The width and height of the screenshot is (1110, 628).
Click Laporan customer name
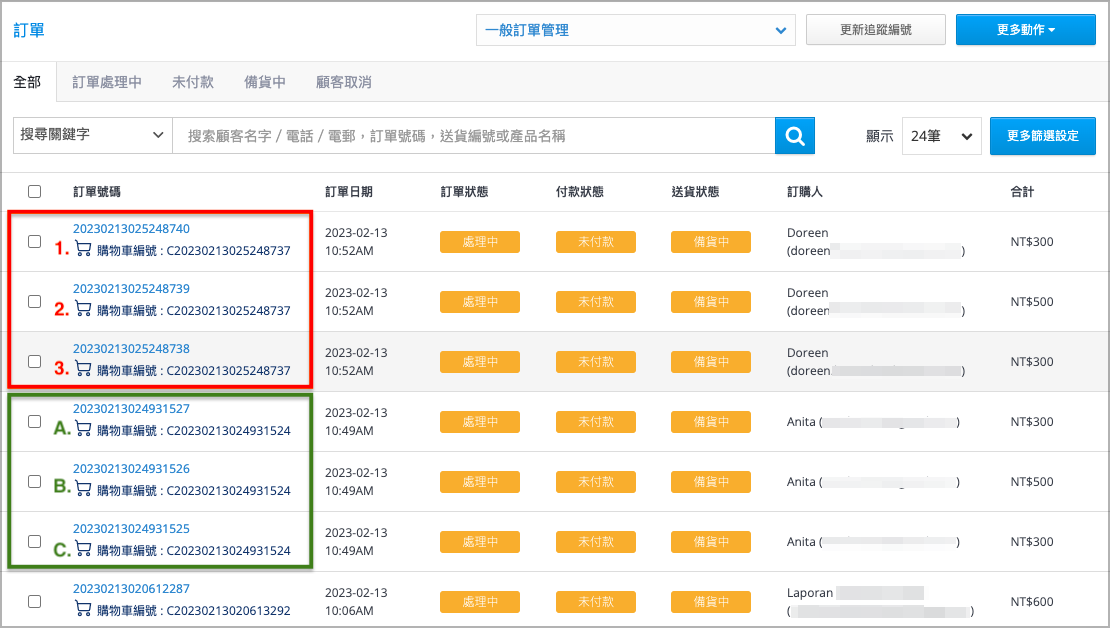(810, 593)
